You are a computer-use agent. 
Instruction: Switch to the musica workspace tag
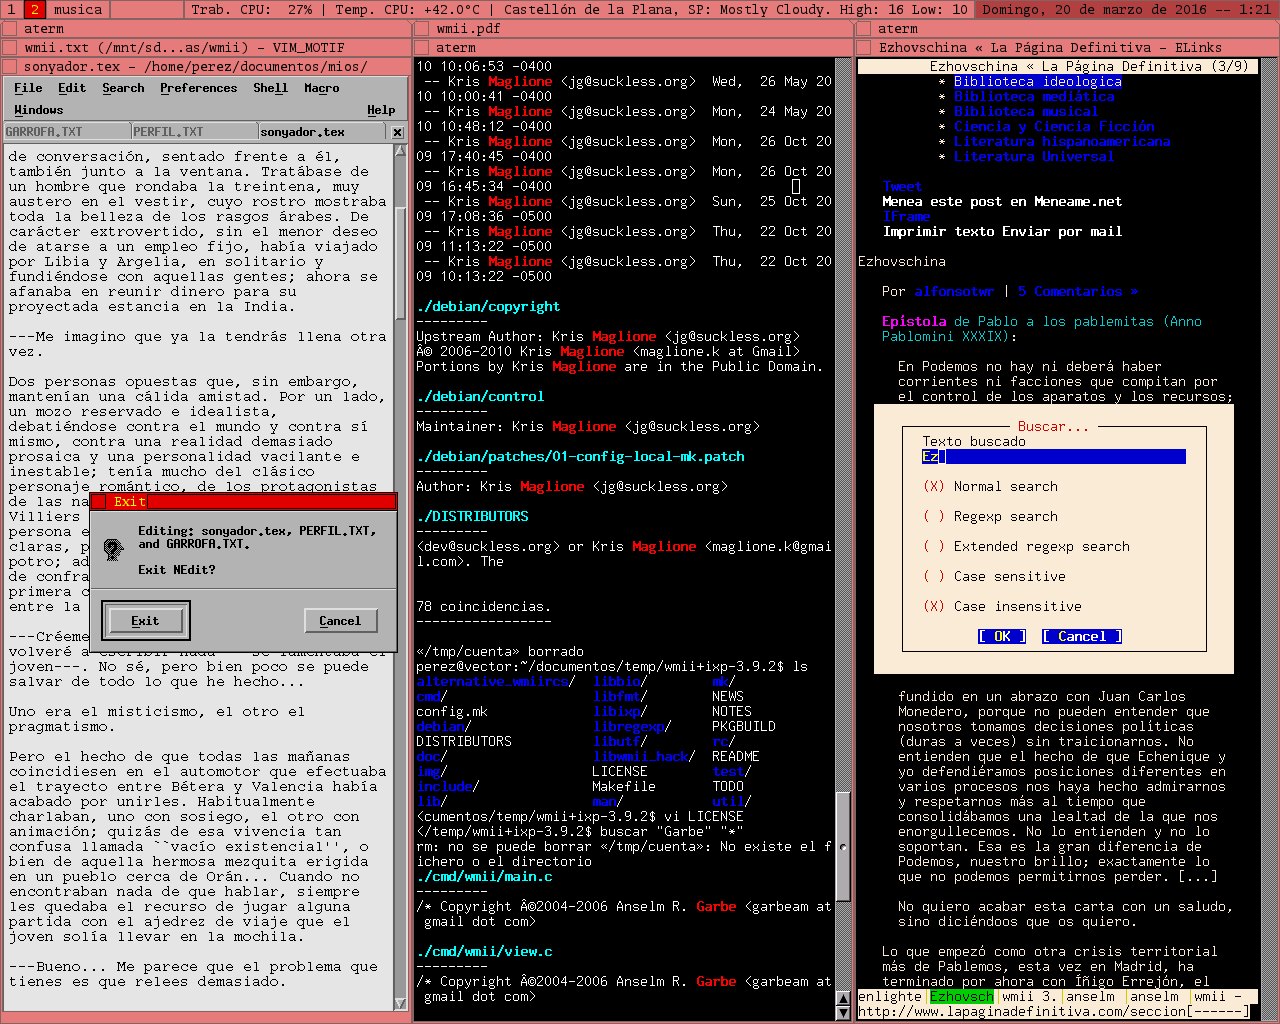[x=77, y=9]
